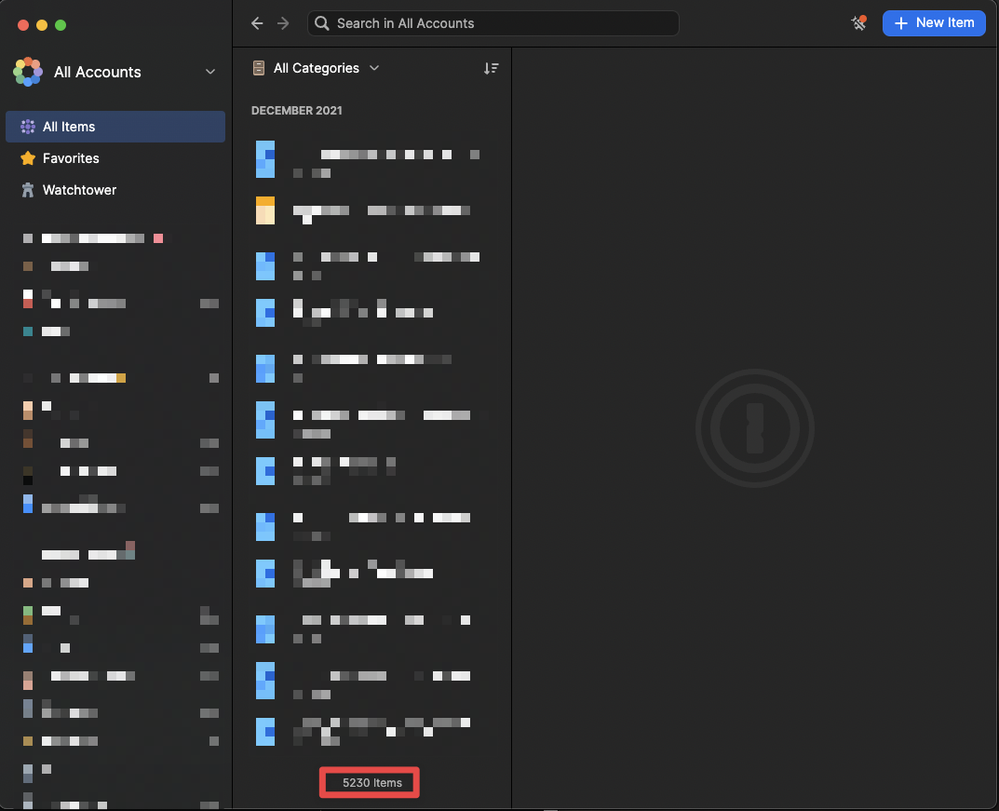Click the colorful All Accounts logo
999x811 pixels.
28,72
